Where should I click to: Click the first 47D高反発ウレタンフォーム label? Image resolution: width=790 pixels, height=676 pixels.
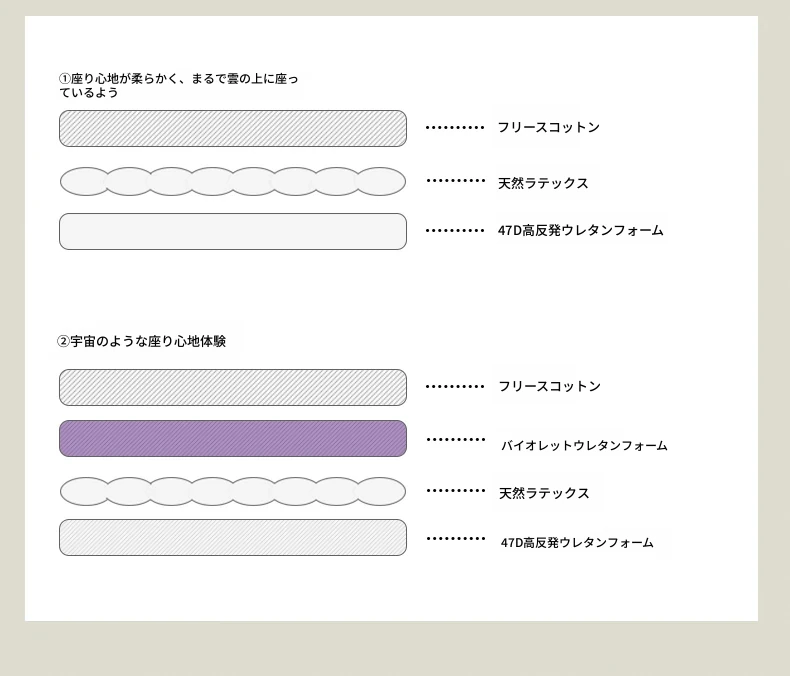pyautogui.click(x=580, y=230)
